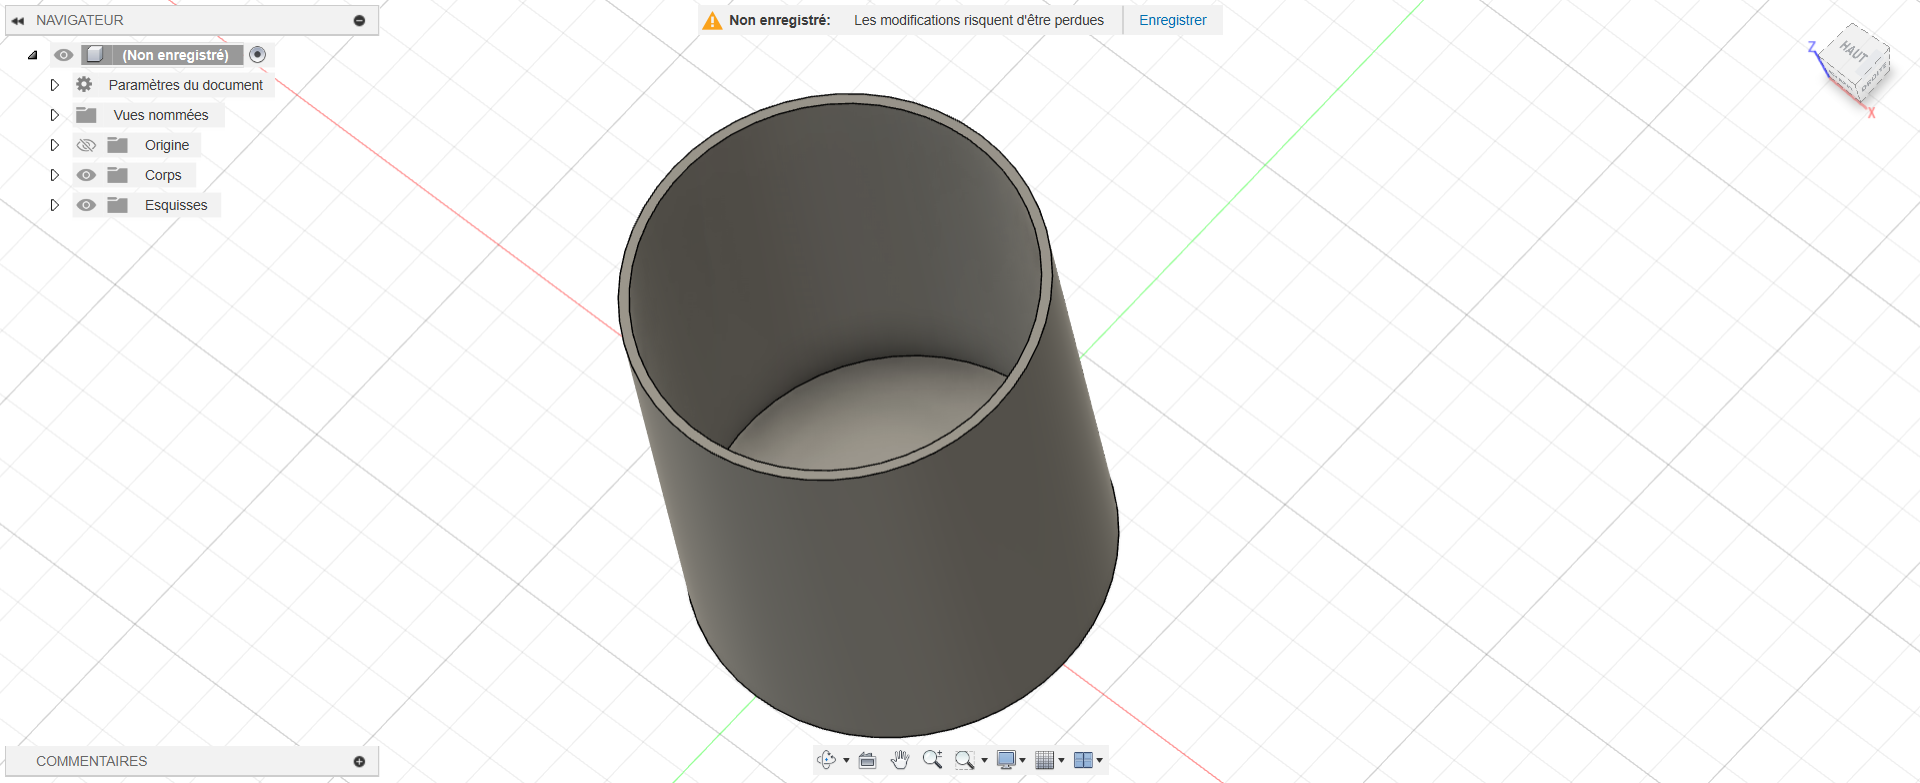Open the Orbit type dropdown arrow
The height and width of the screenshot is (783, 1920).
point(846,761)
